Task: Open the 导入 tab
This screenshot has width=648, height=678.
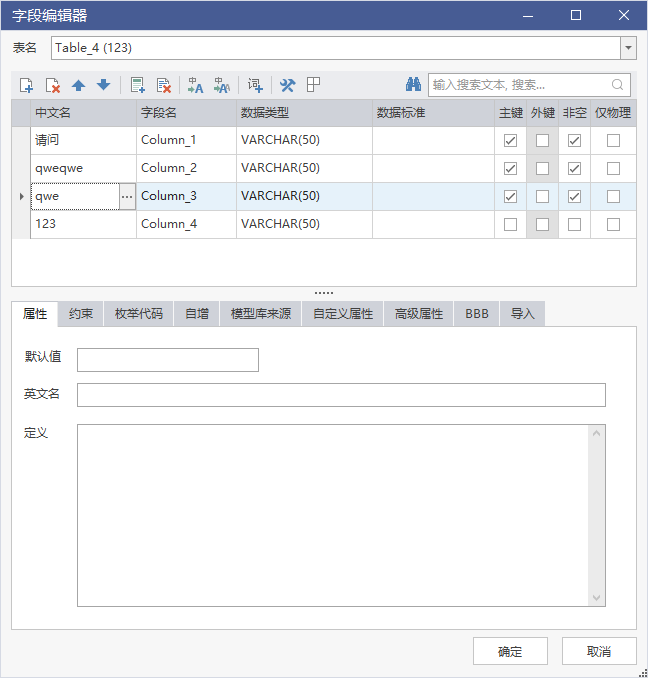Action: [x=523, y=314]
